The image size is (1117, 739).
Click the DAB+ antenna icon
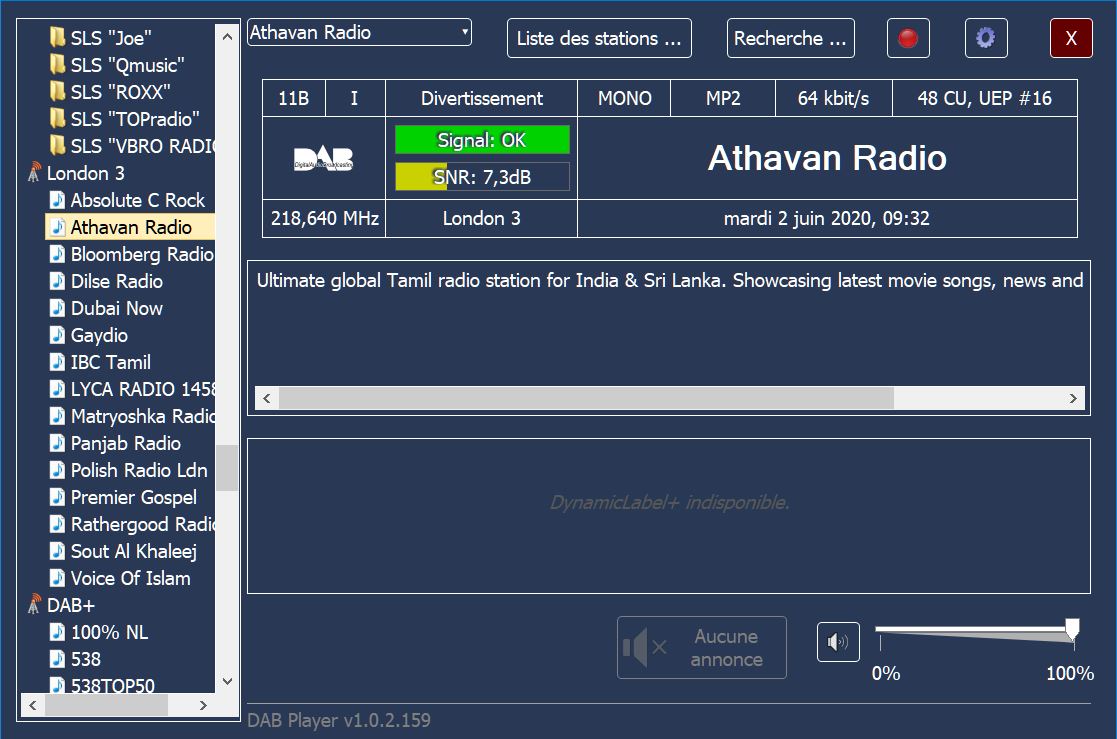click(x=33, y=604)
